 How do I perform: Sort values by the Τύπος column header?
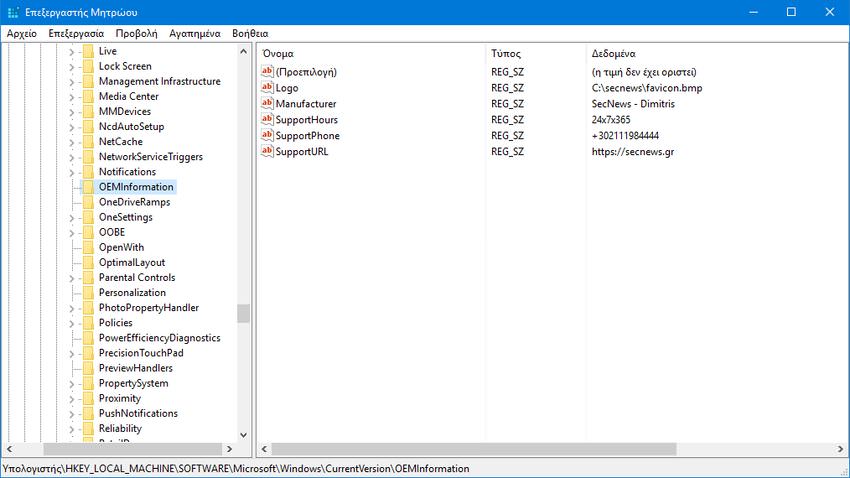click(x=536, y=53)
